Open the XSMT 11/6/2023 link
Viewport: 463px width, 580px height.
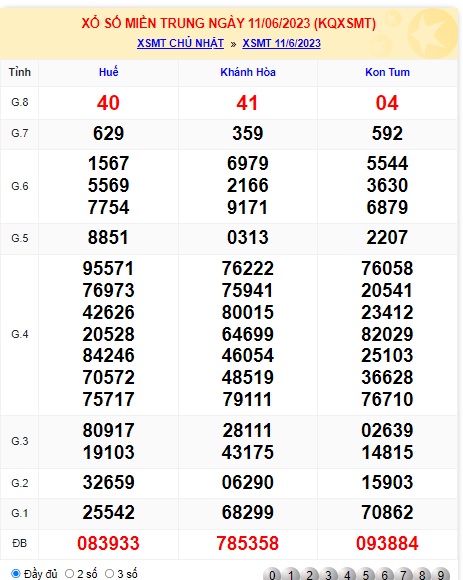point(281,43)
